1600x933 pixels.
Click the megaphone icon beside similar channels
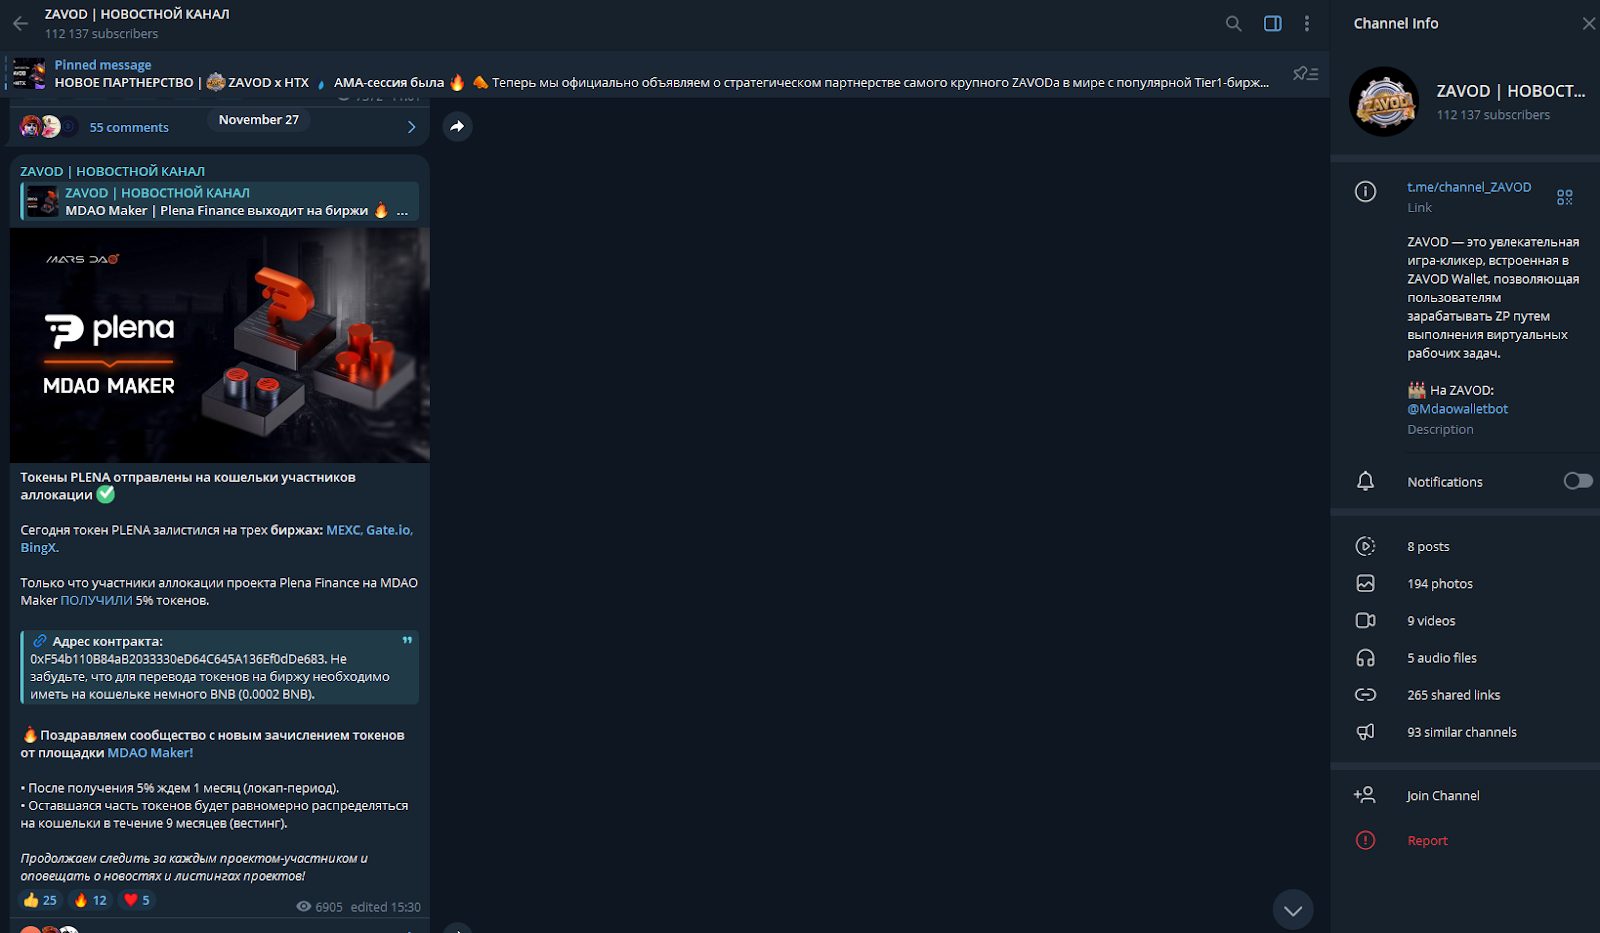point(1365,732)
